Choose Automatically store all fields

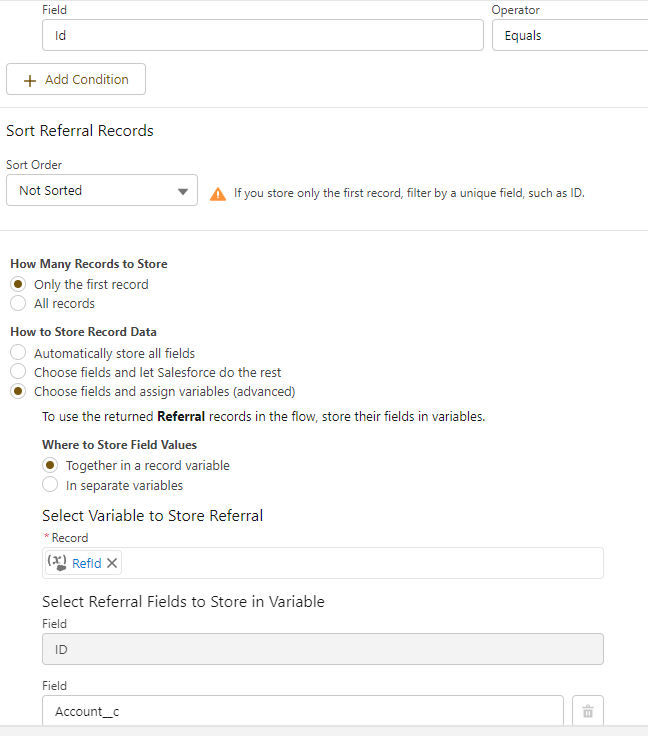[x=18, y=353]
